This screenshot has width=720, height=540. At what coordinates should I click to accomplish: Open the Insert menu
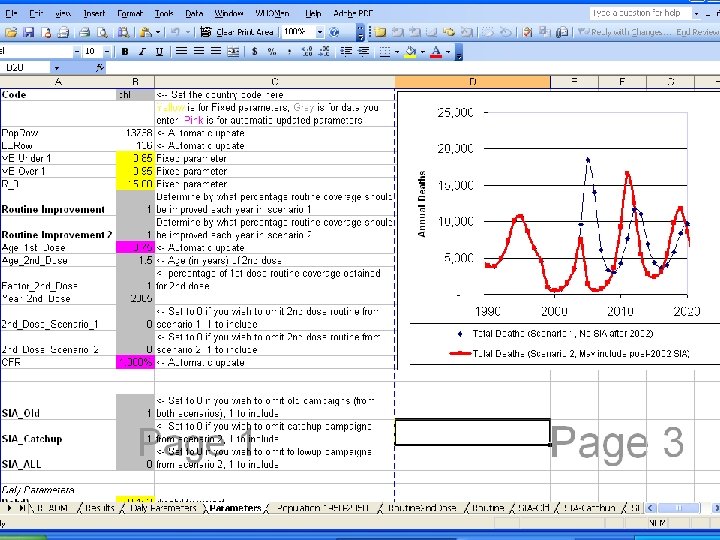pos(94,14)
